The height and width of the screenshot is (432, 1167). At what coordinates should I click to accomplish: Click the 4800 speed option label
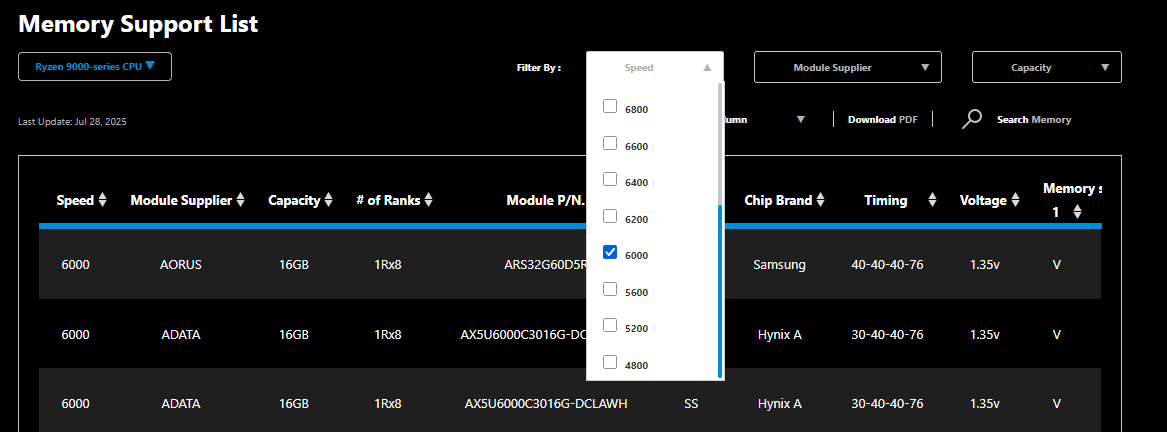pos(637,366)
